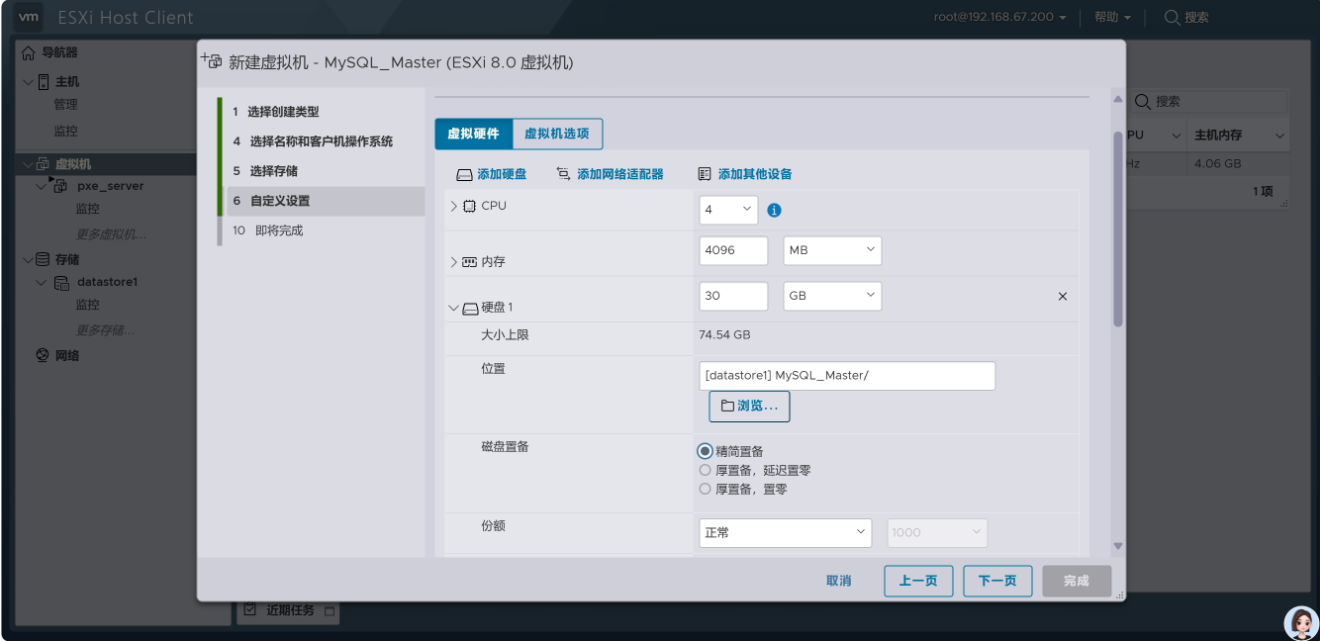Click the 添加硬盘 link
Image resolution: width=1320 pixels, height=641 pixels.
(x=502, y=174)
